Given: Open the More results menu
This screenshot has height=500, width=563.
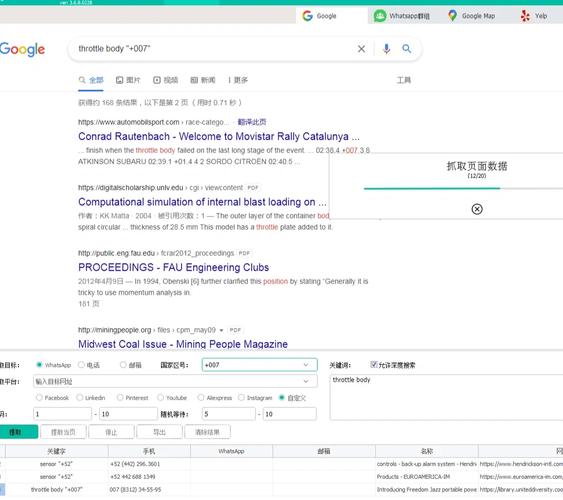Looking at the screenshot, I should pyautogui.click(x=238, y=80).
